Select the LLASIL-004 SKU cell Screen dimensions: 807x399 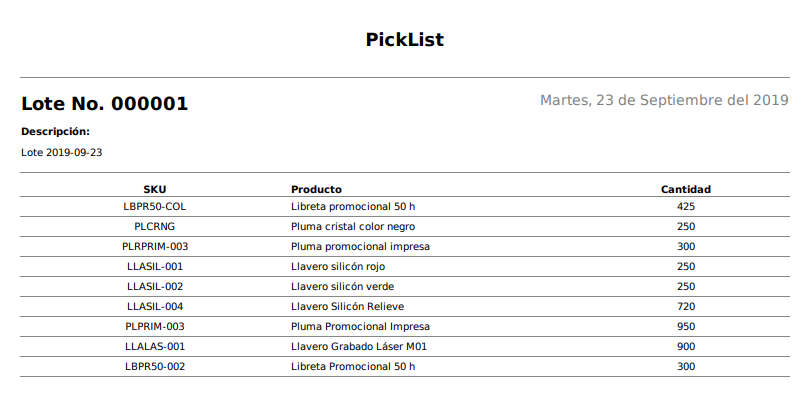pos(155,307)
